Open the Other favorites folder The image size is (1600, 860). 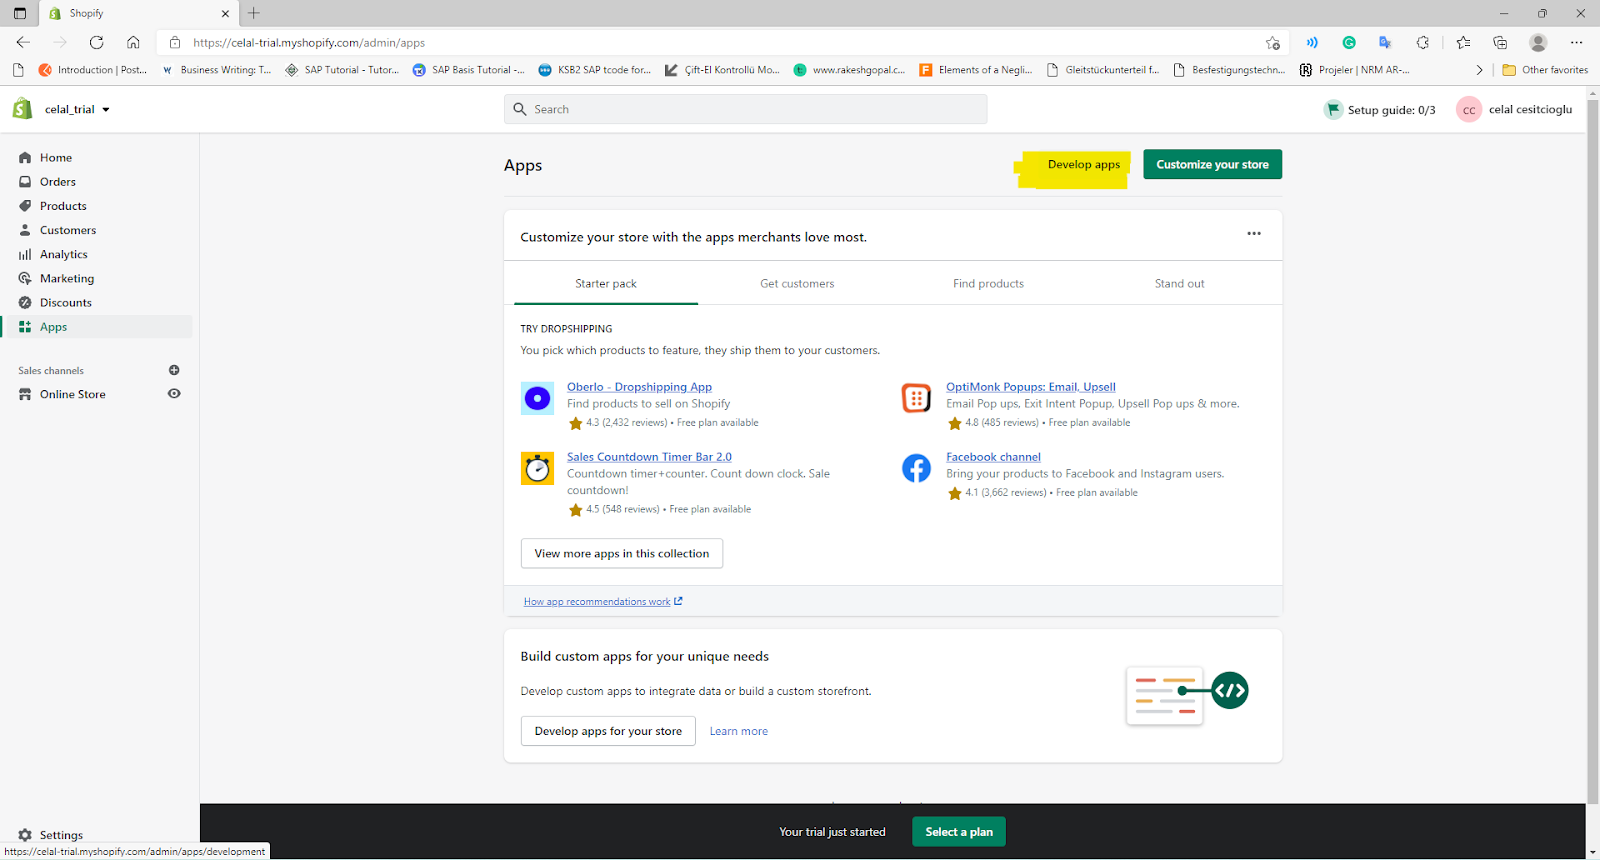[x=1545, y=70]
